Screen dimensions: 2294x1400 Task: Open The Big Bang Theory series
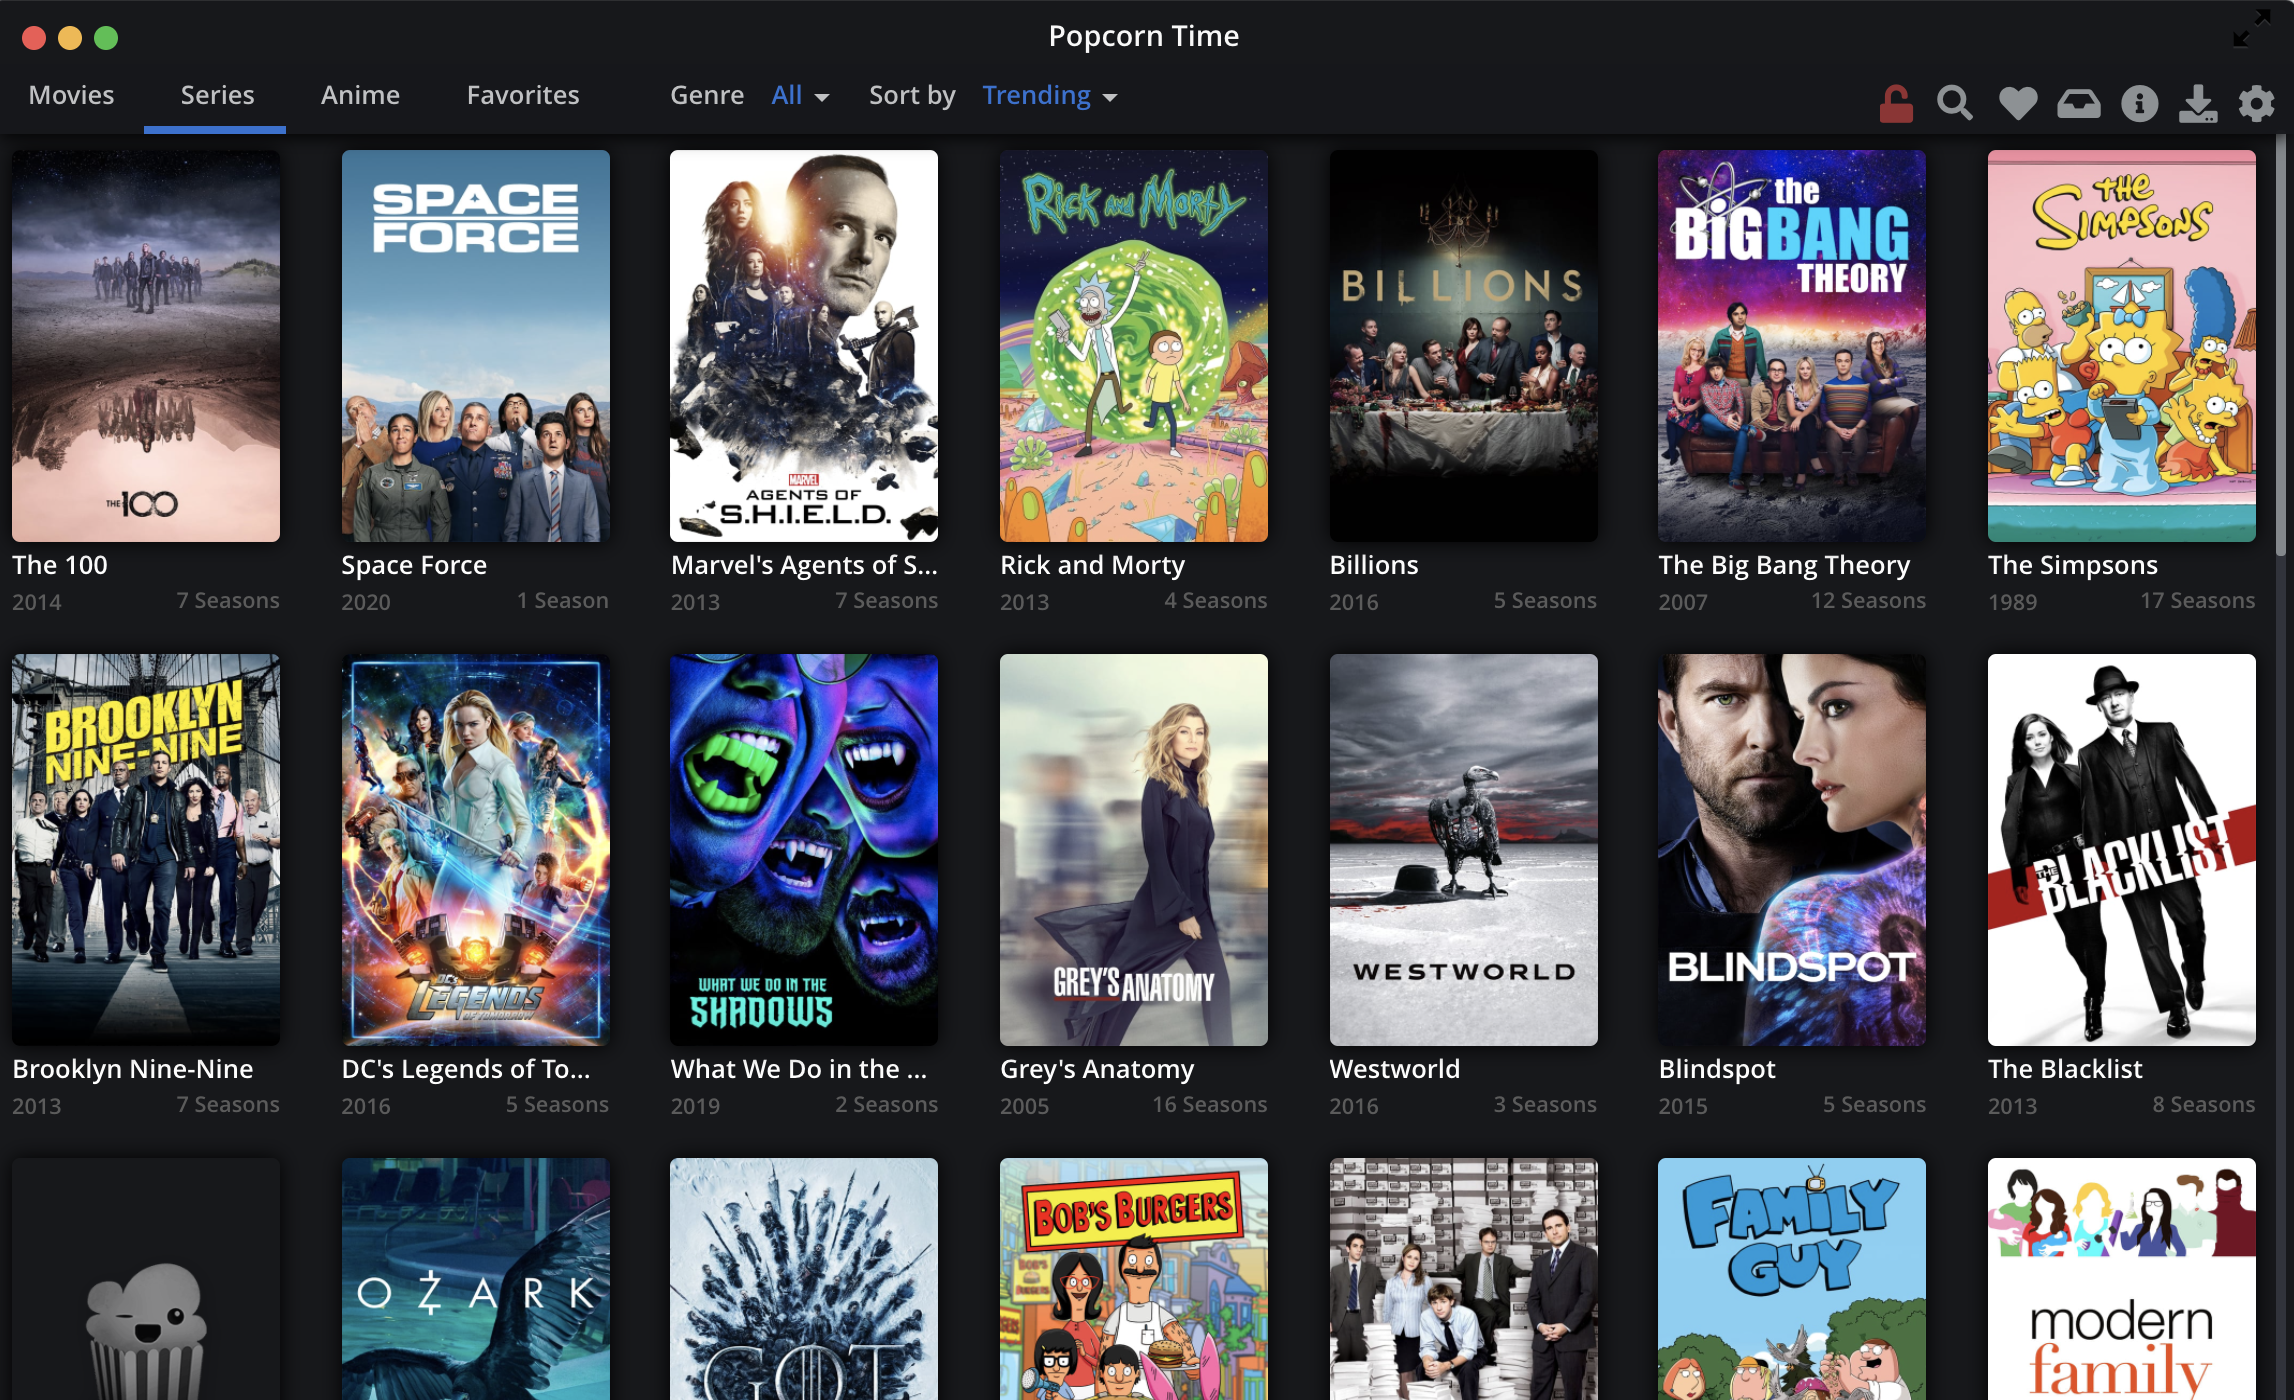click(x=1789, y=346)
